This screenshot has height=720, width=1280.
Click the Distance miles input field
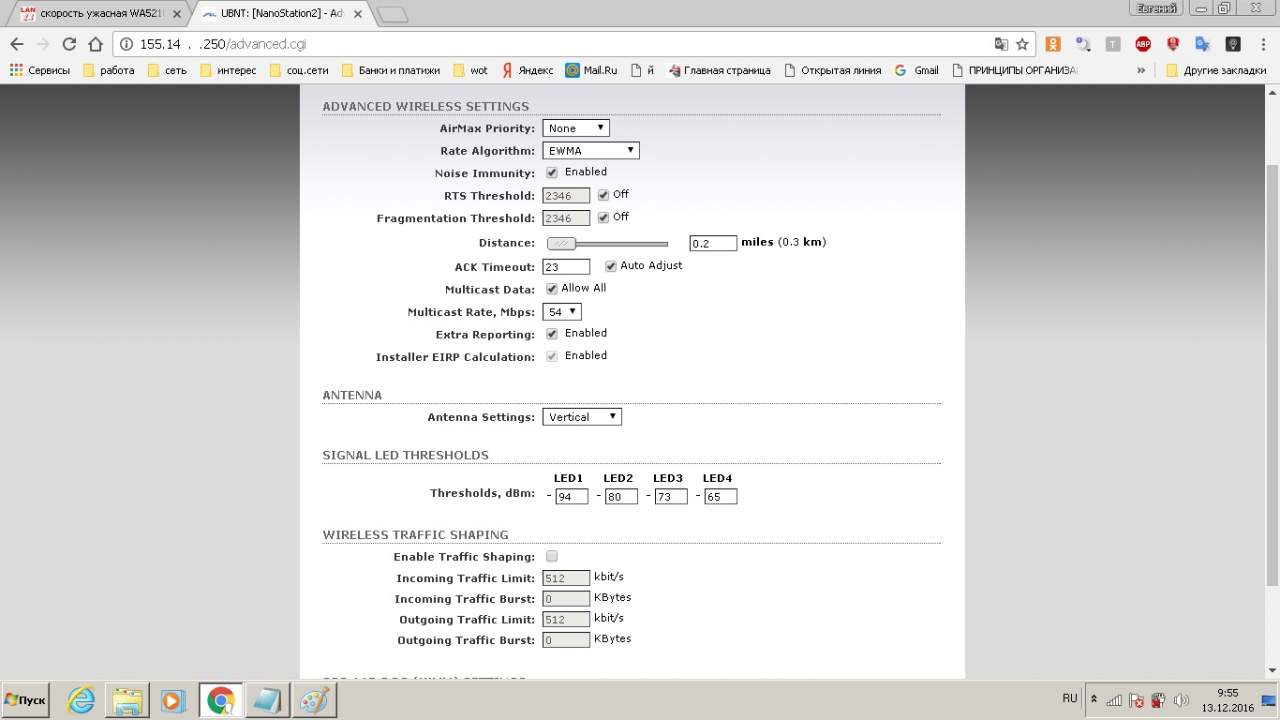coord(713,243)
